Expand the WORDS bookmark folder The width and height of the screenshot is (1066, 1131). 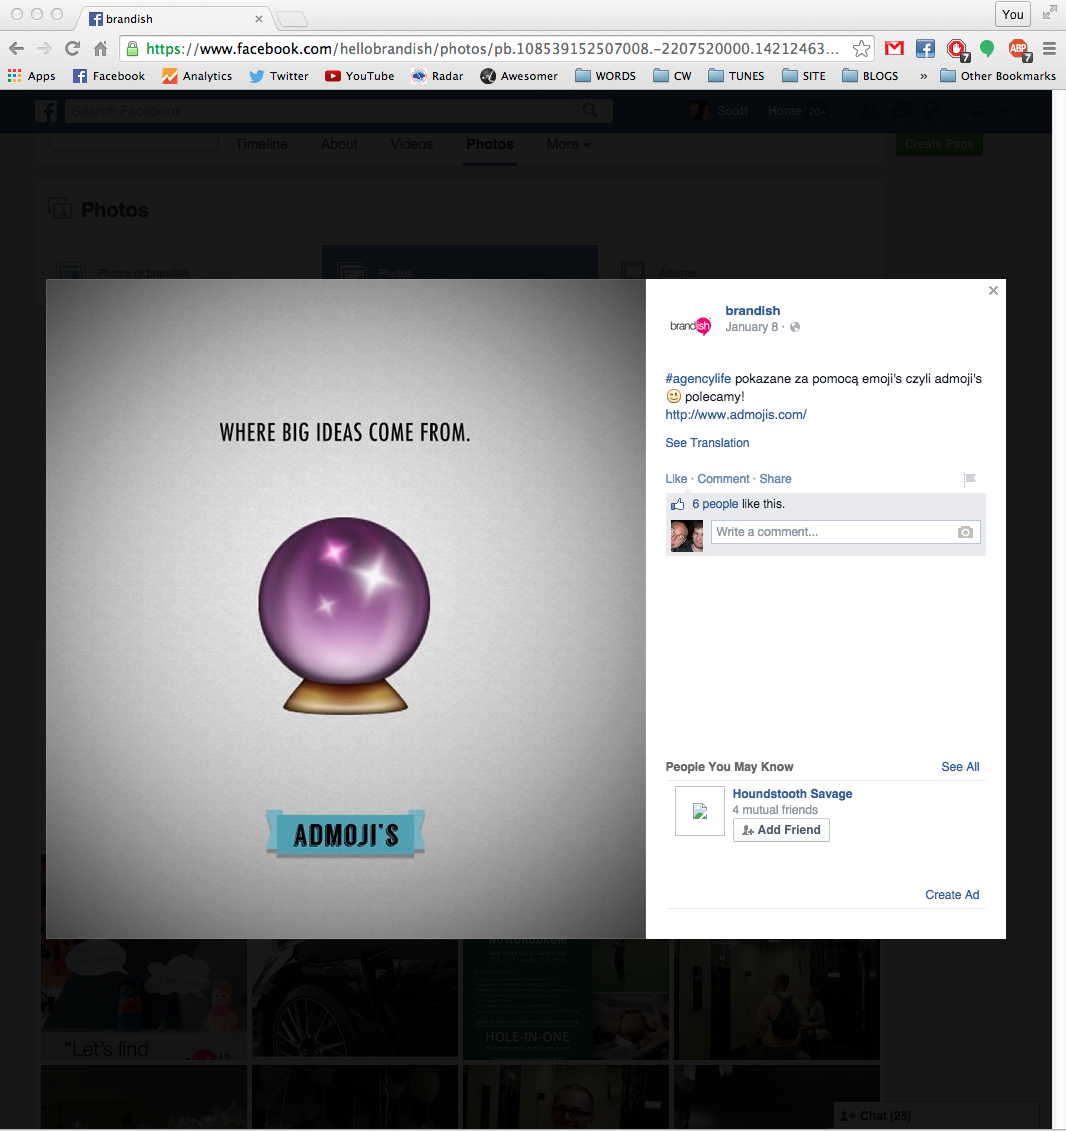(605, 76)
